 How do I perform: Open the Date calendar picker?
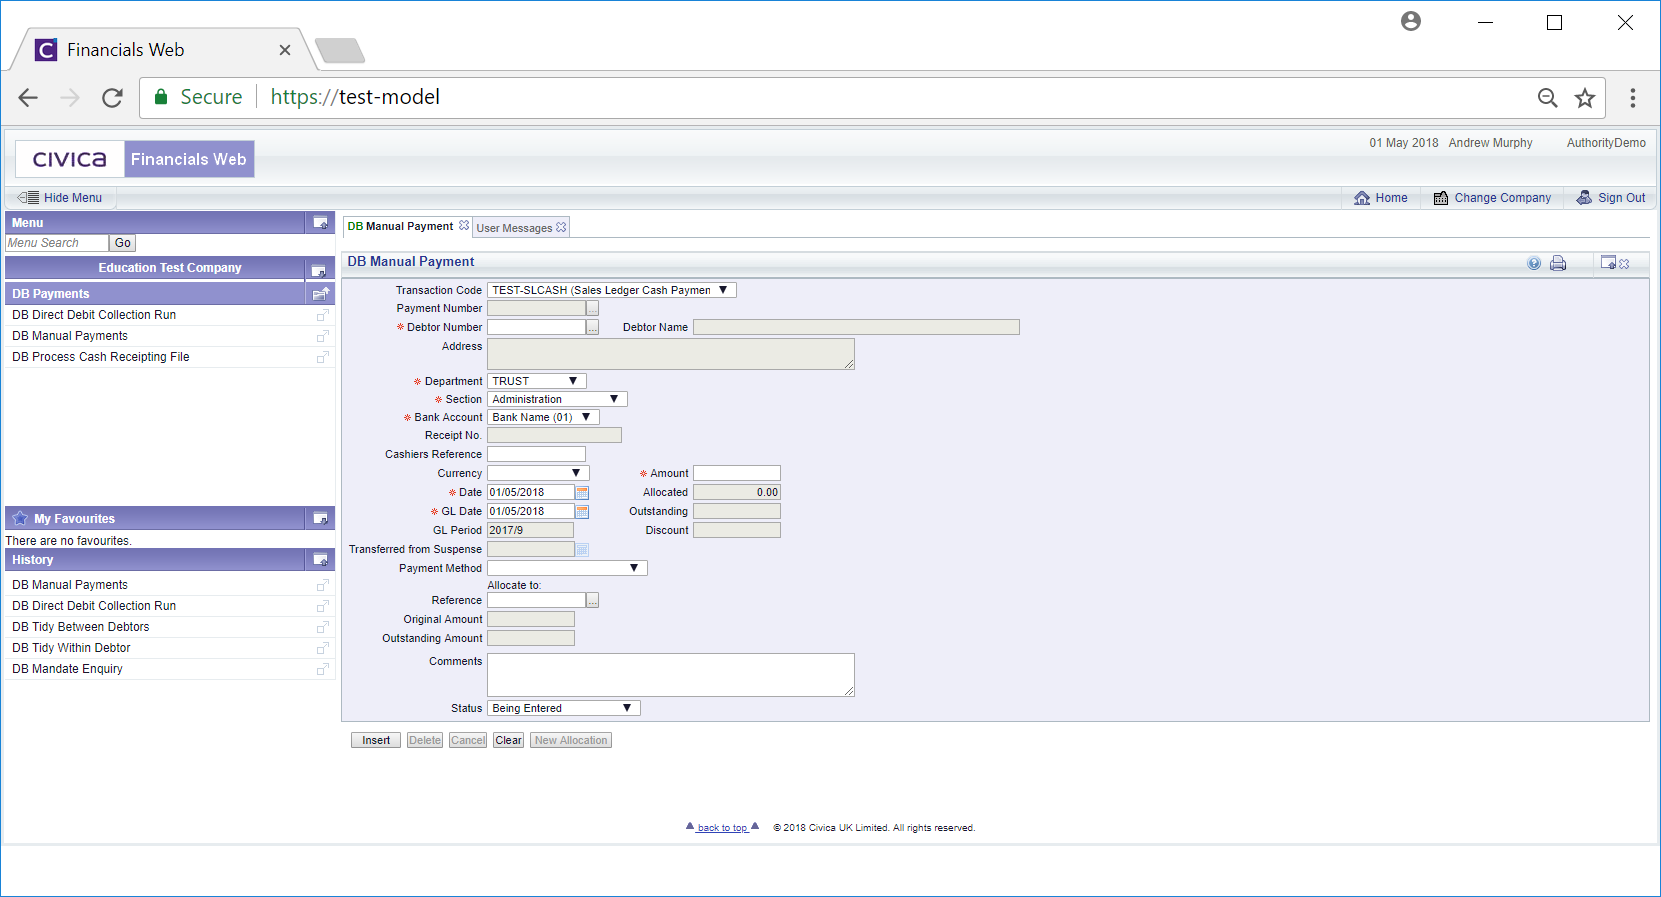(x=582, y=493)
